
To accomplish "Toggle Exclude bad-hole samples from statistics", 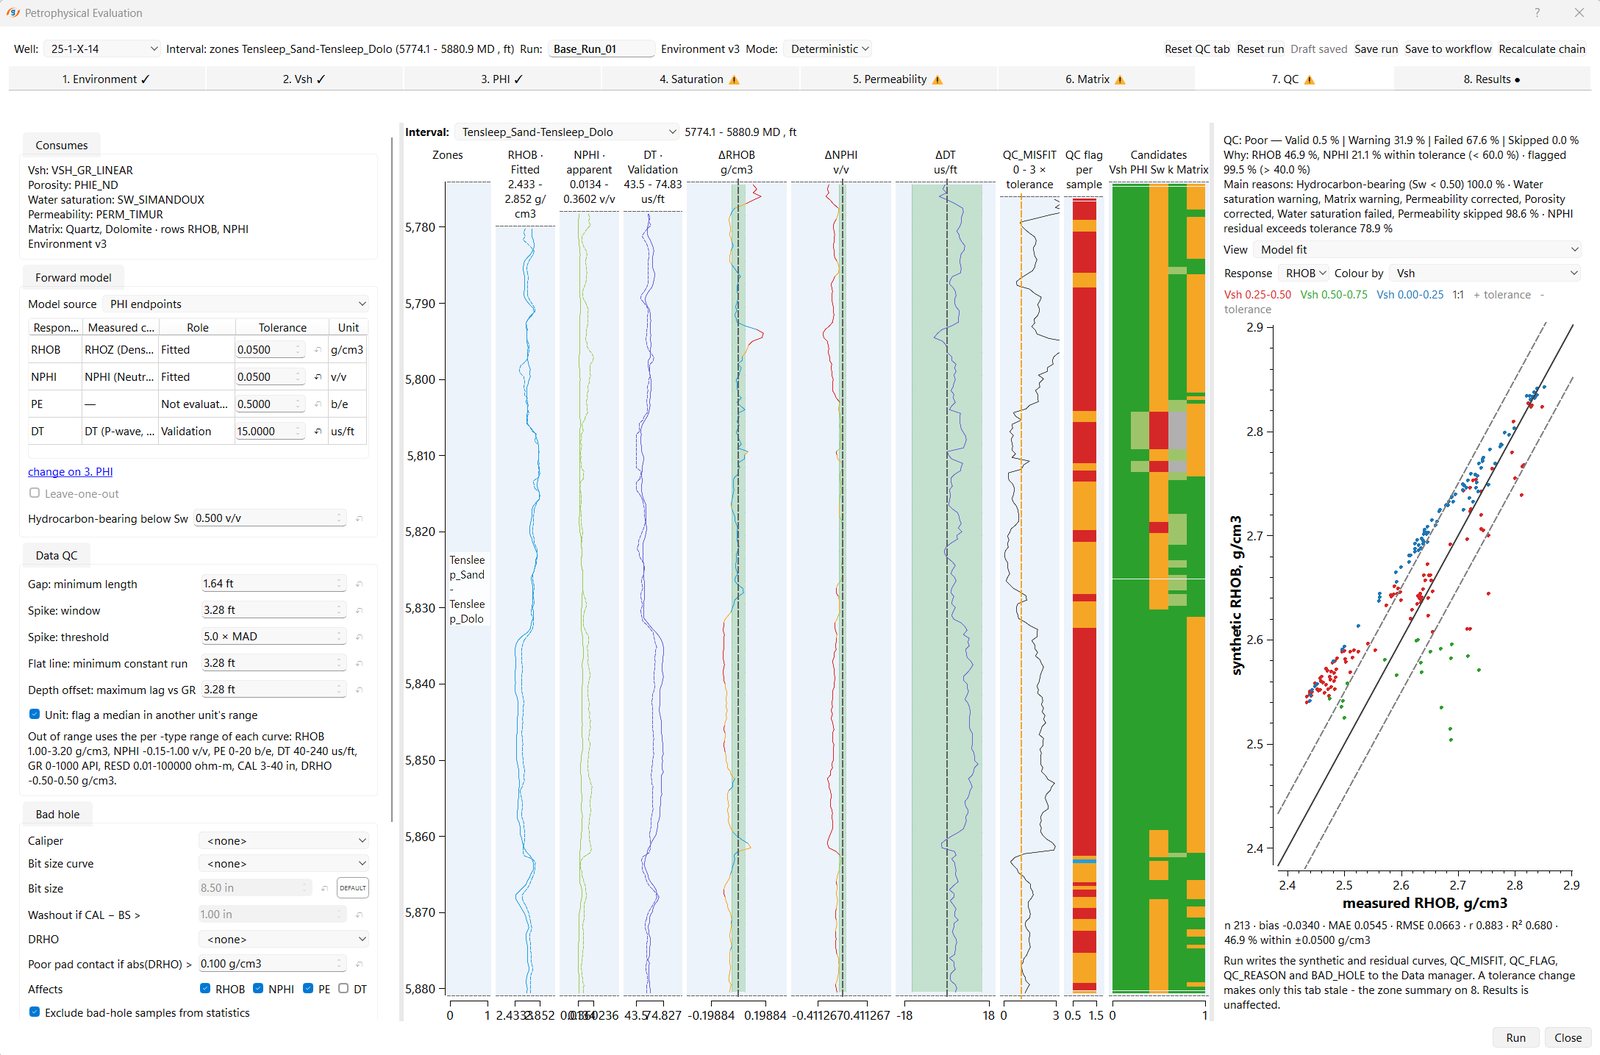I will coord(34,1012).
